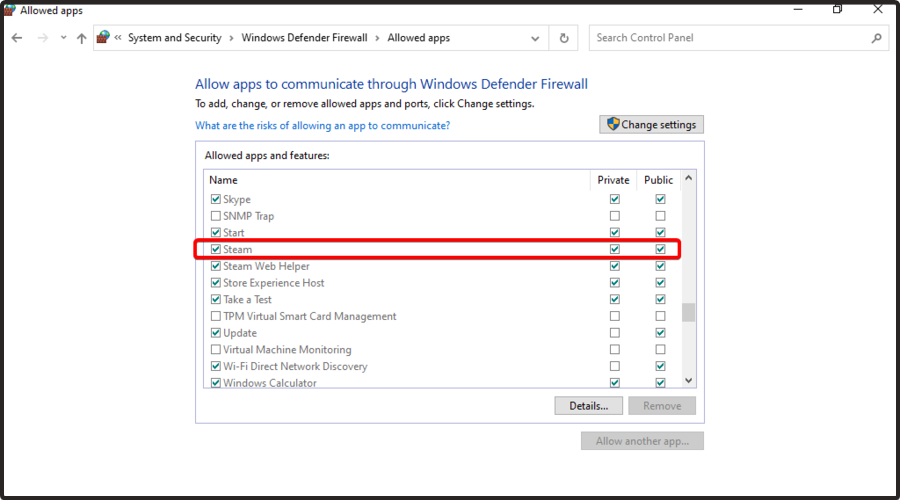
Task: Click Allow another app button
Action: tap(642, 441)
